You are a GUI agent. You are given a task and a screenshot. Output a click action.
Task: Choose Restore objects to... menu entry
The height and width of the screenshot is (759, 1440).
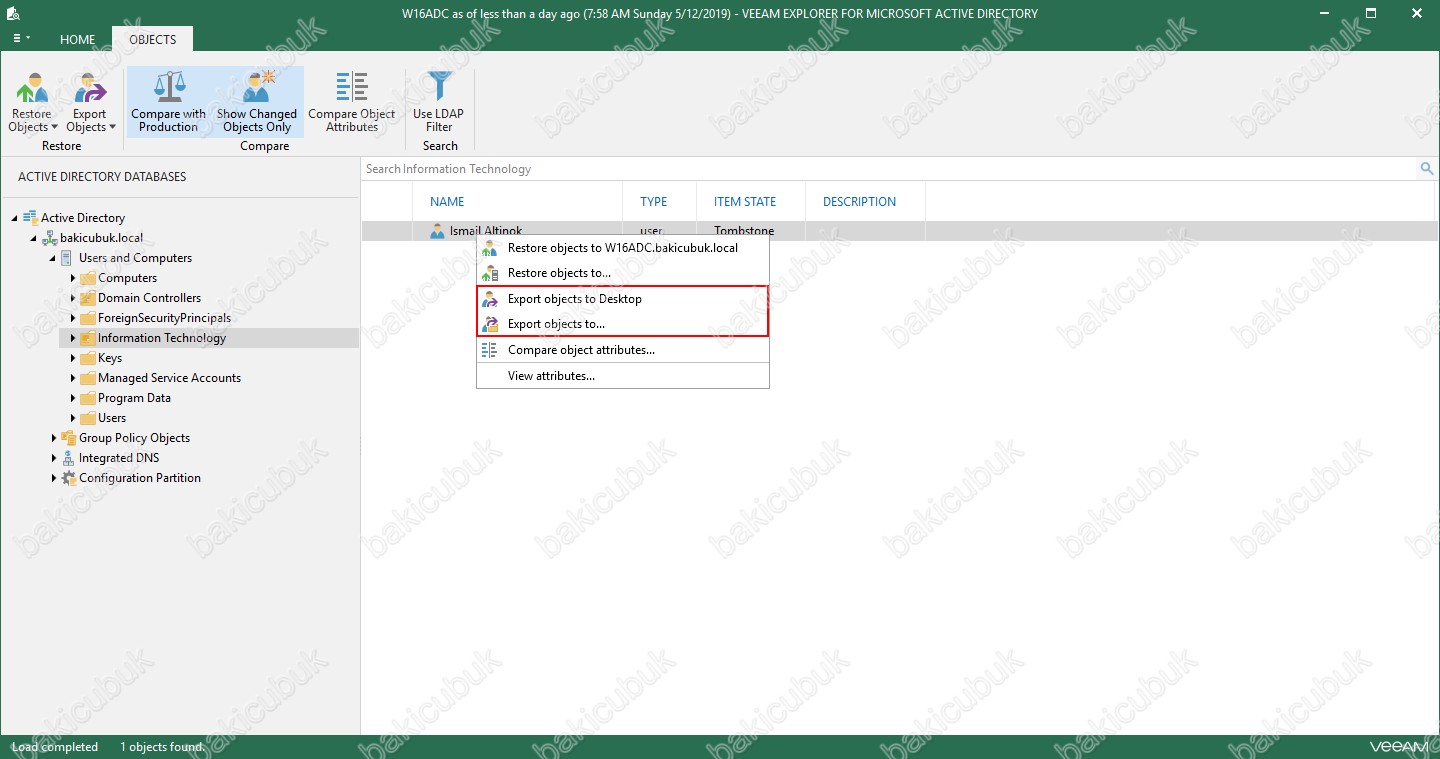click(623, 273)
